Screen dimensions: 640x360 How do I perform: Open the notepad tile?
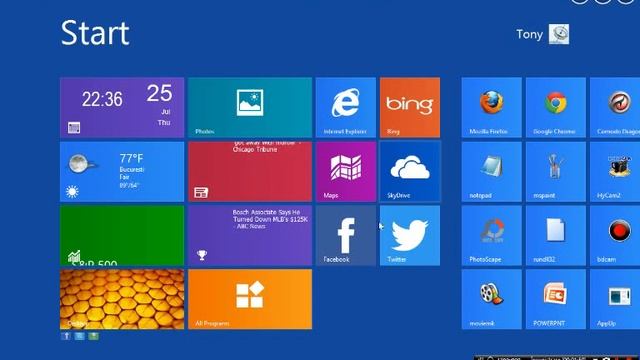pyautogui.click(x=491, y=171)
